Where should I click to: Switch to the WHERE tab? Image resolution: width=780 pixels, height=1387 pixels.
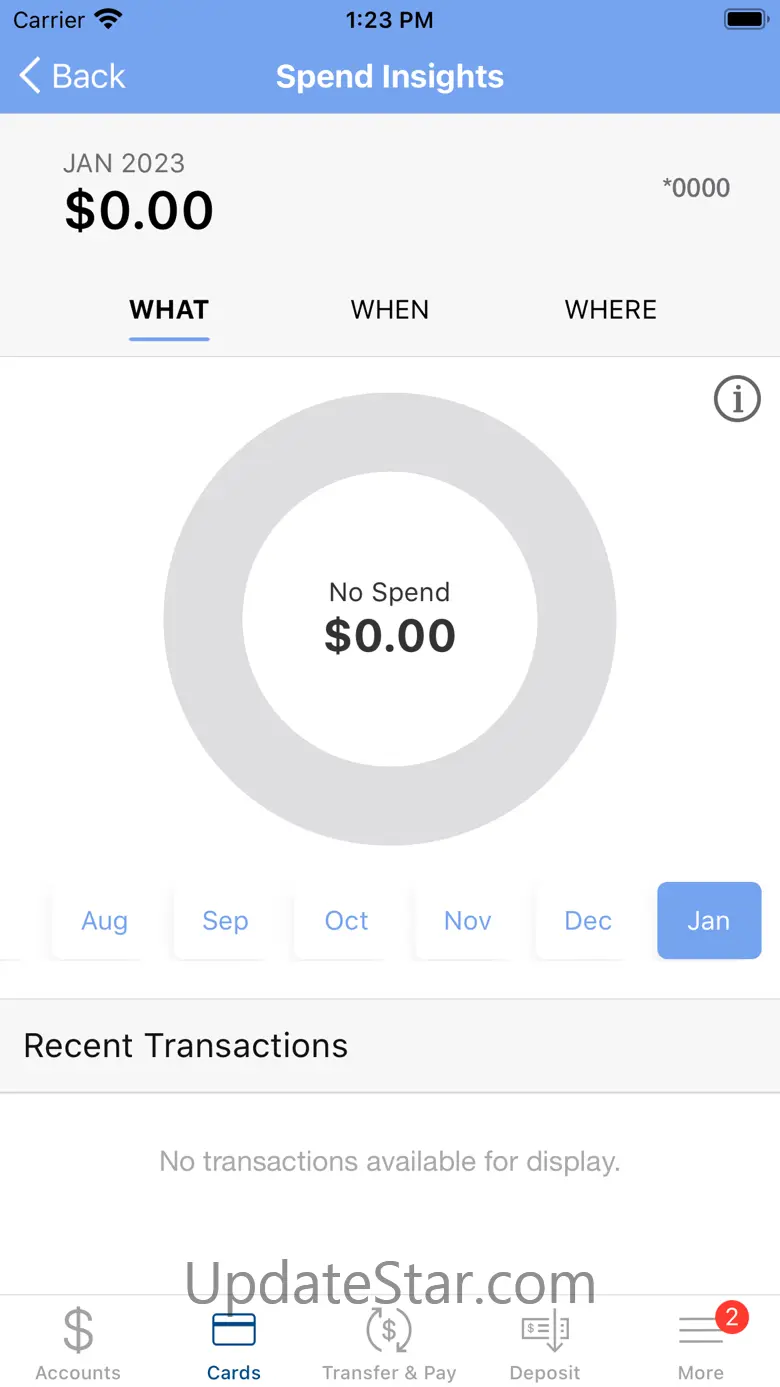point(611,310)
